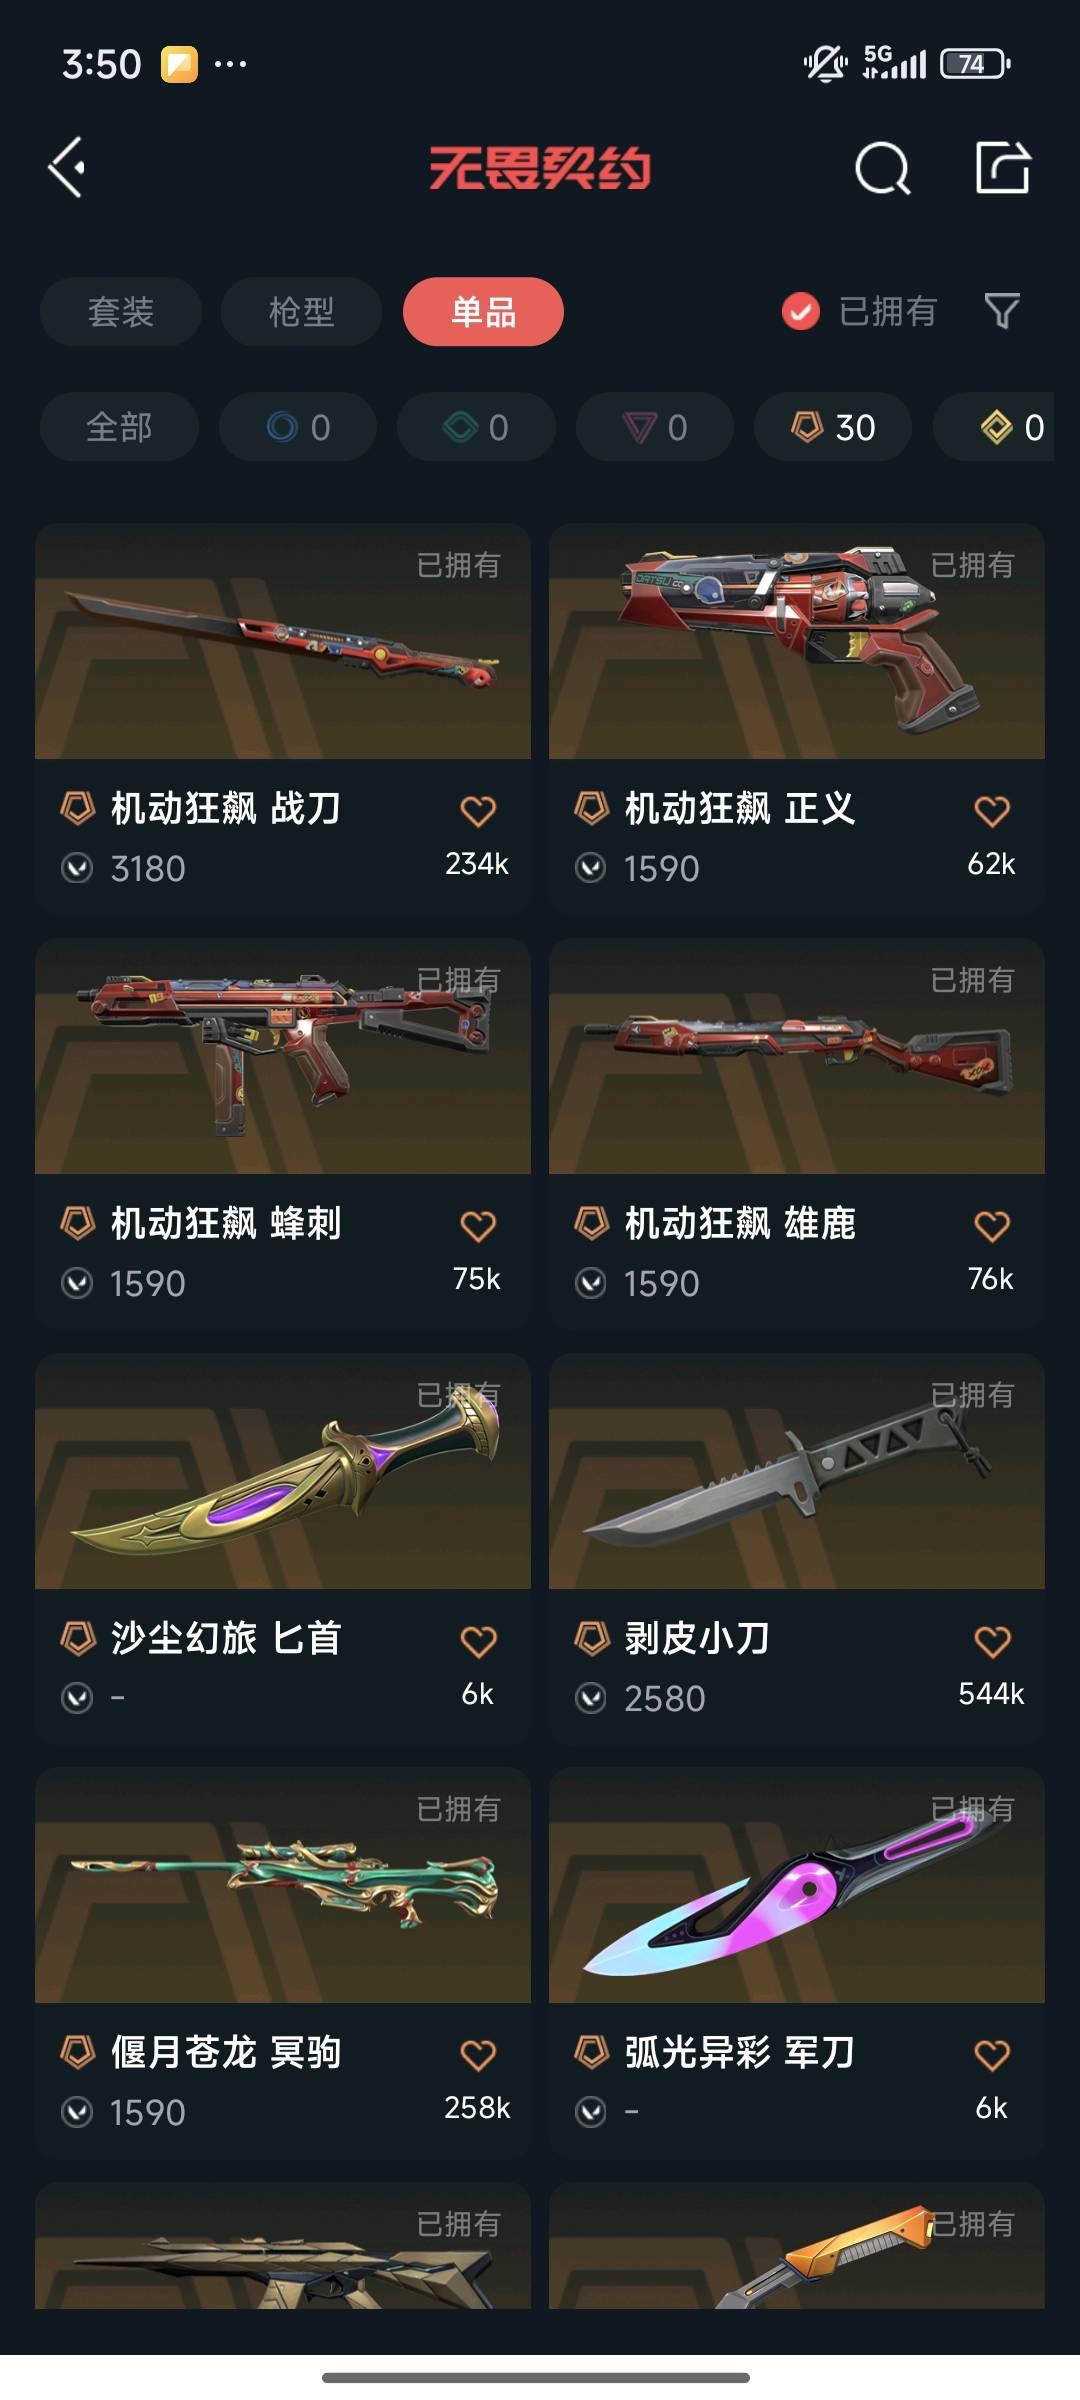Tap heart icon for 剥皮小刀

tap(992, 1641)
